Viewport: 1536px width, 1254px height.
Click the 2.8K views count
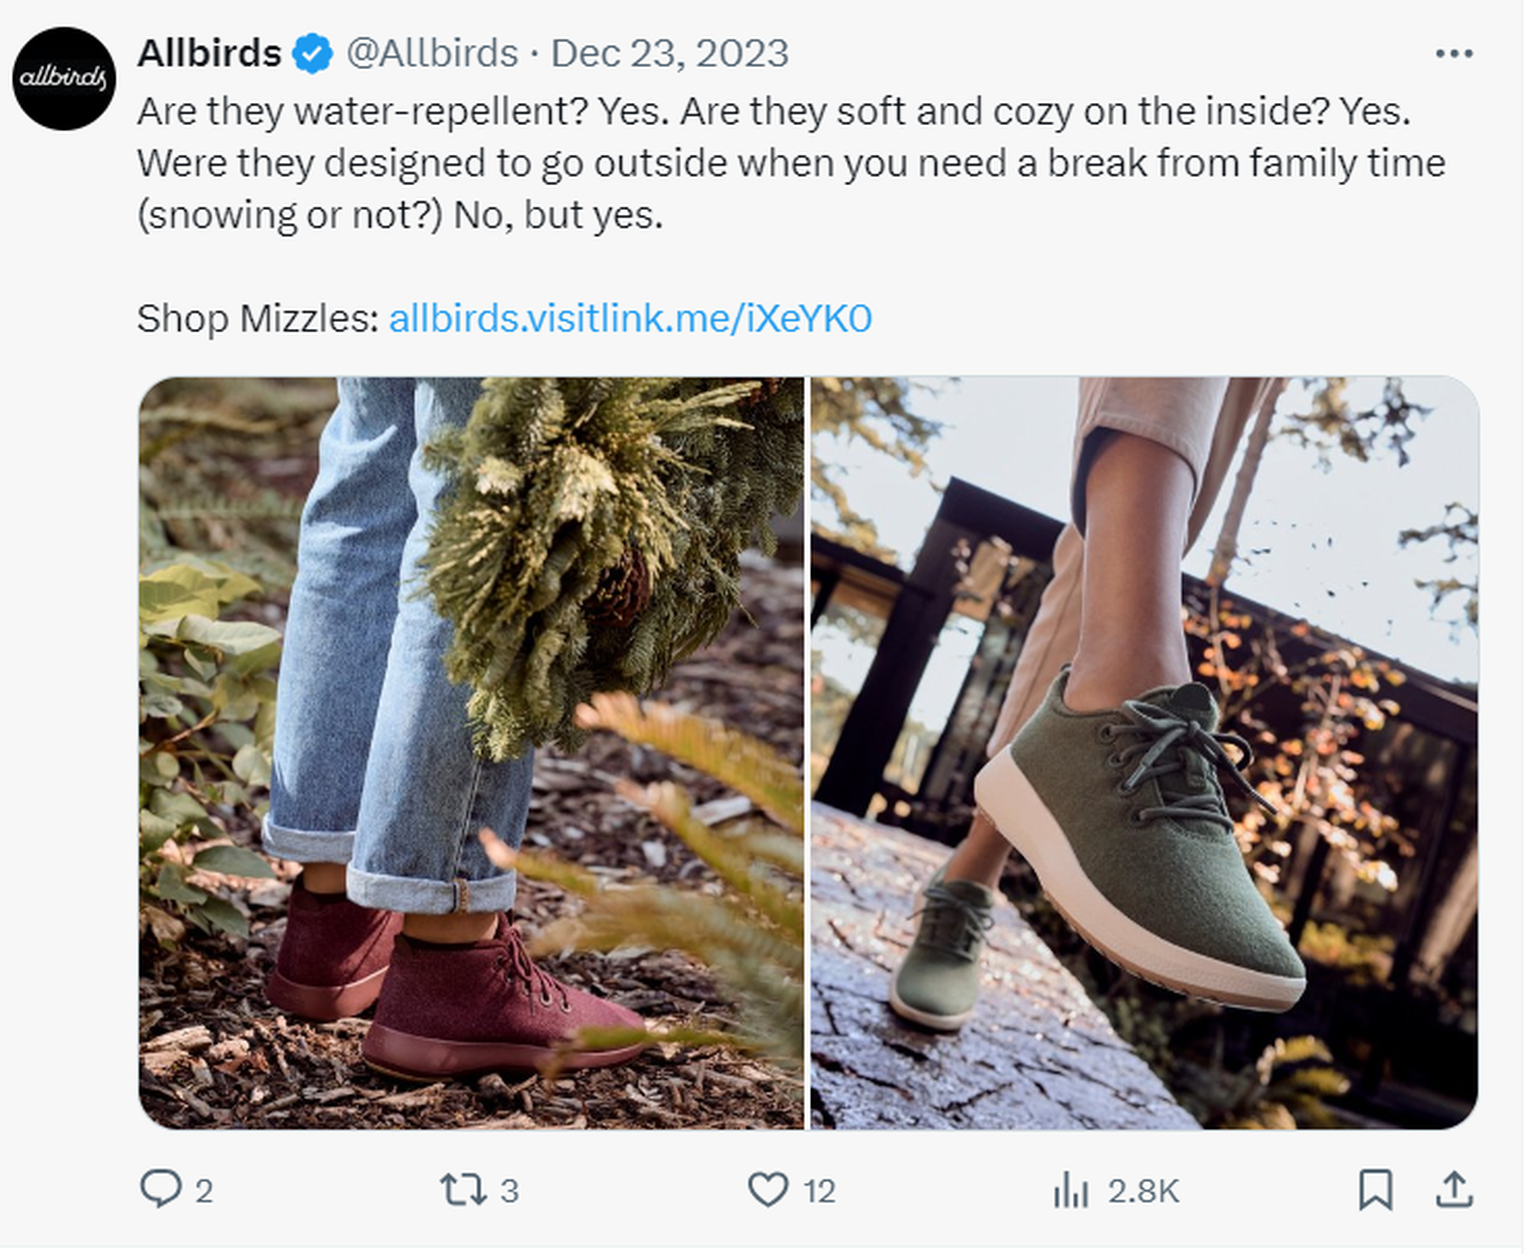tap(1143, 1190)
